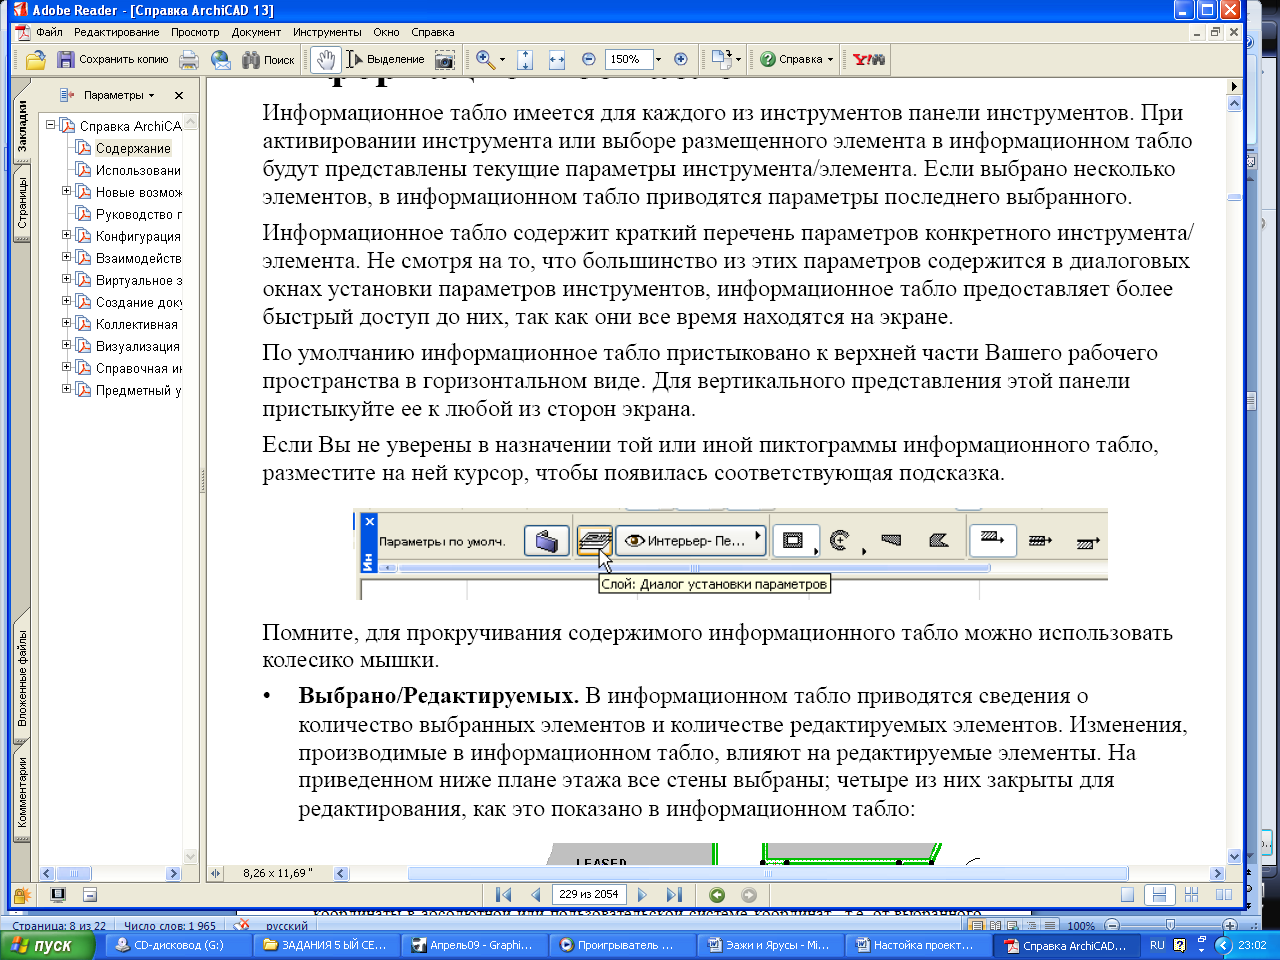Select the Snapshot camera tool
The height and width of the screenshot is (960, 1280).
pyautogui.click(x=445, y=60)
